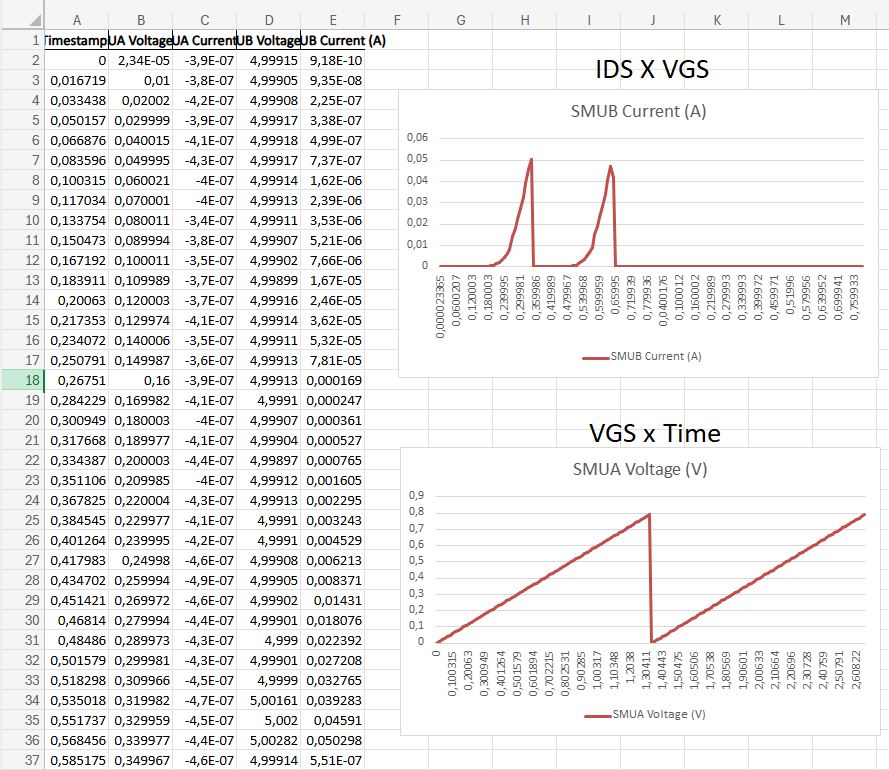Select column F header

coord(396,20)
